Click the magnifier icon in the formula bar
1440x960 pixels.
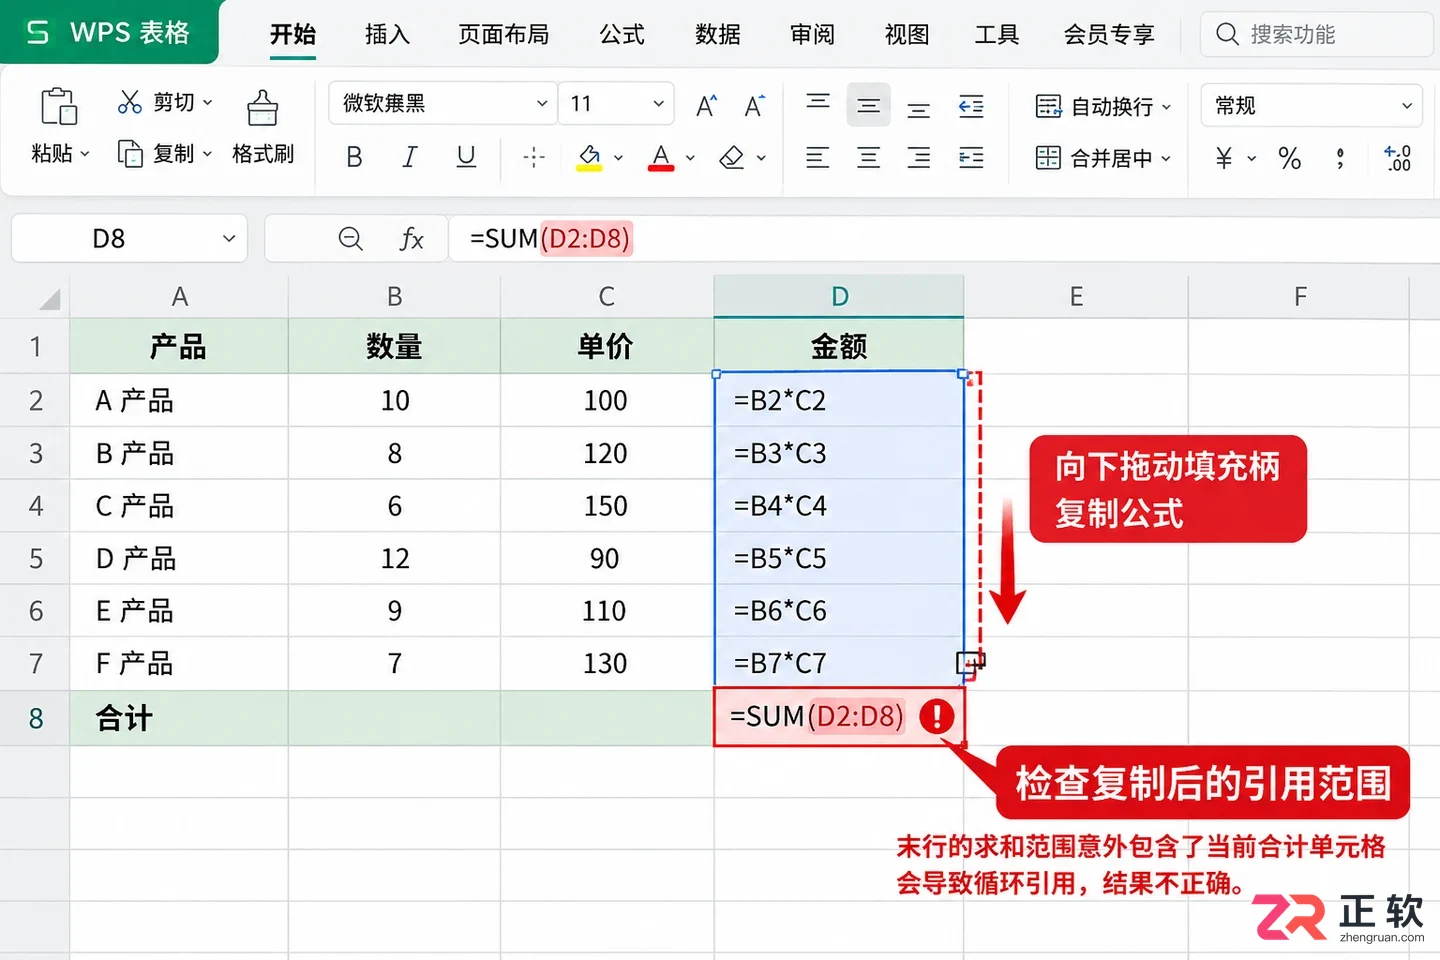[x=350, y=239]
